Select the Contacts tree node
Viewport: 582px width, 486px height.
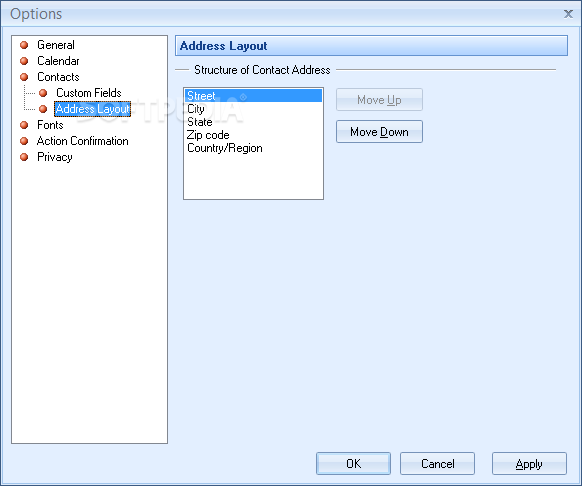(x=58, y=77)
